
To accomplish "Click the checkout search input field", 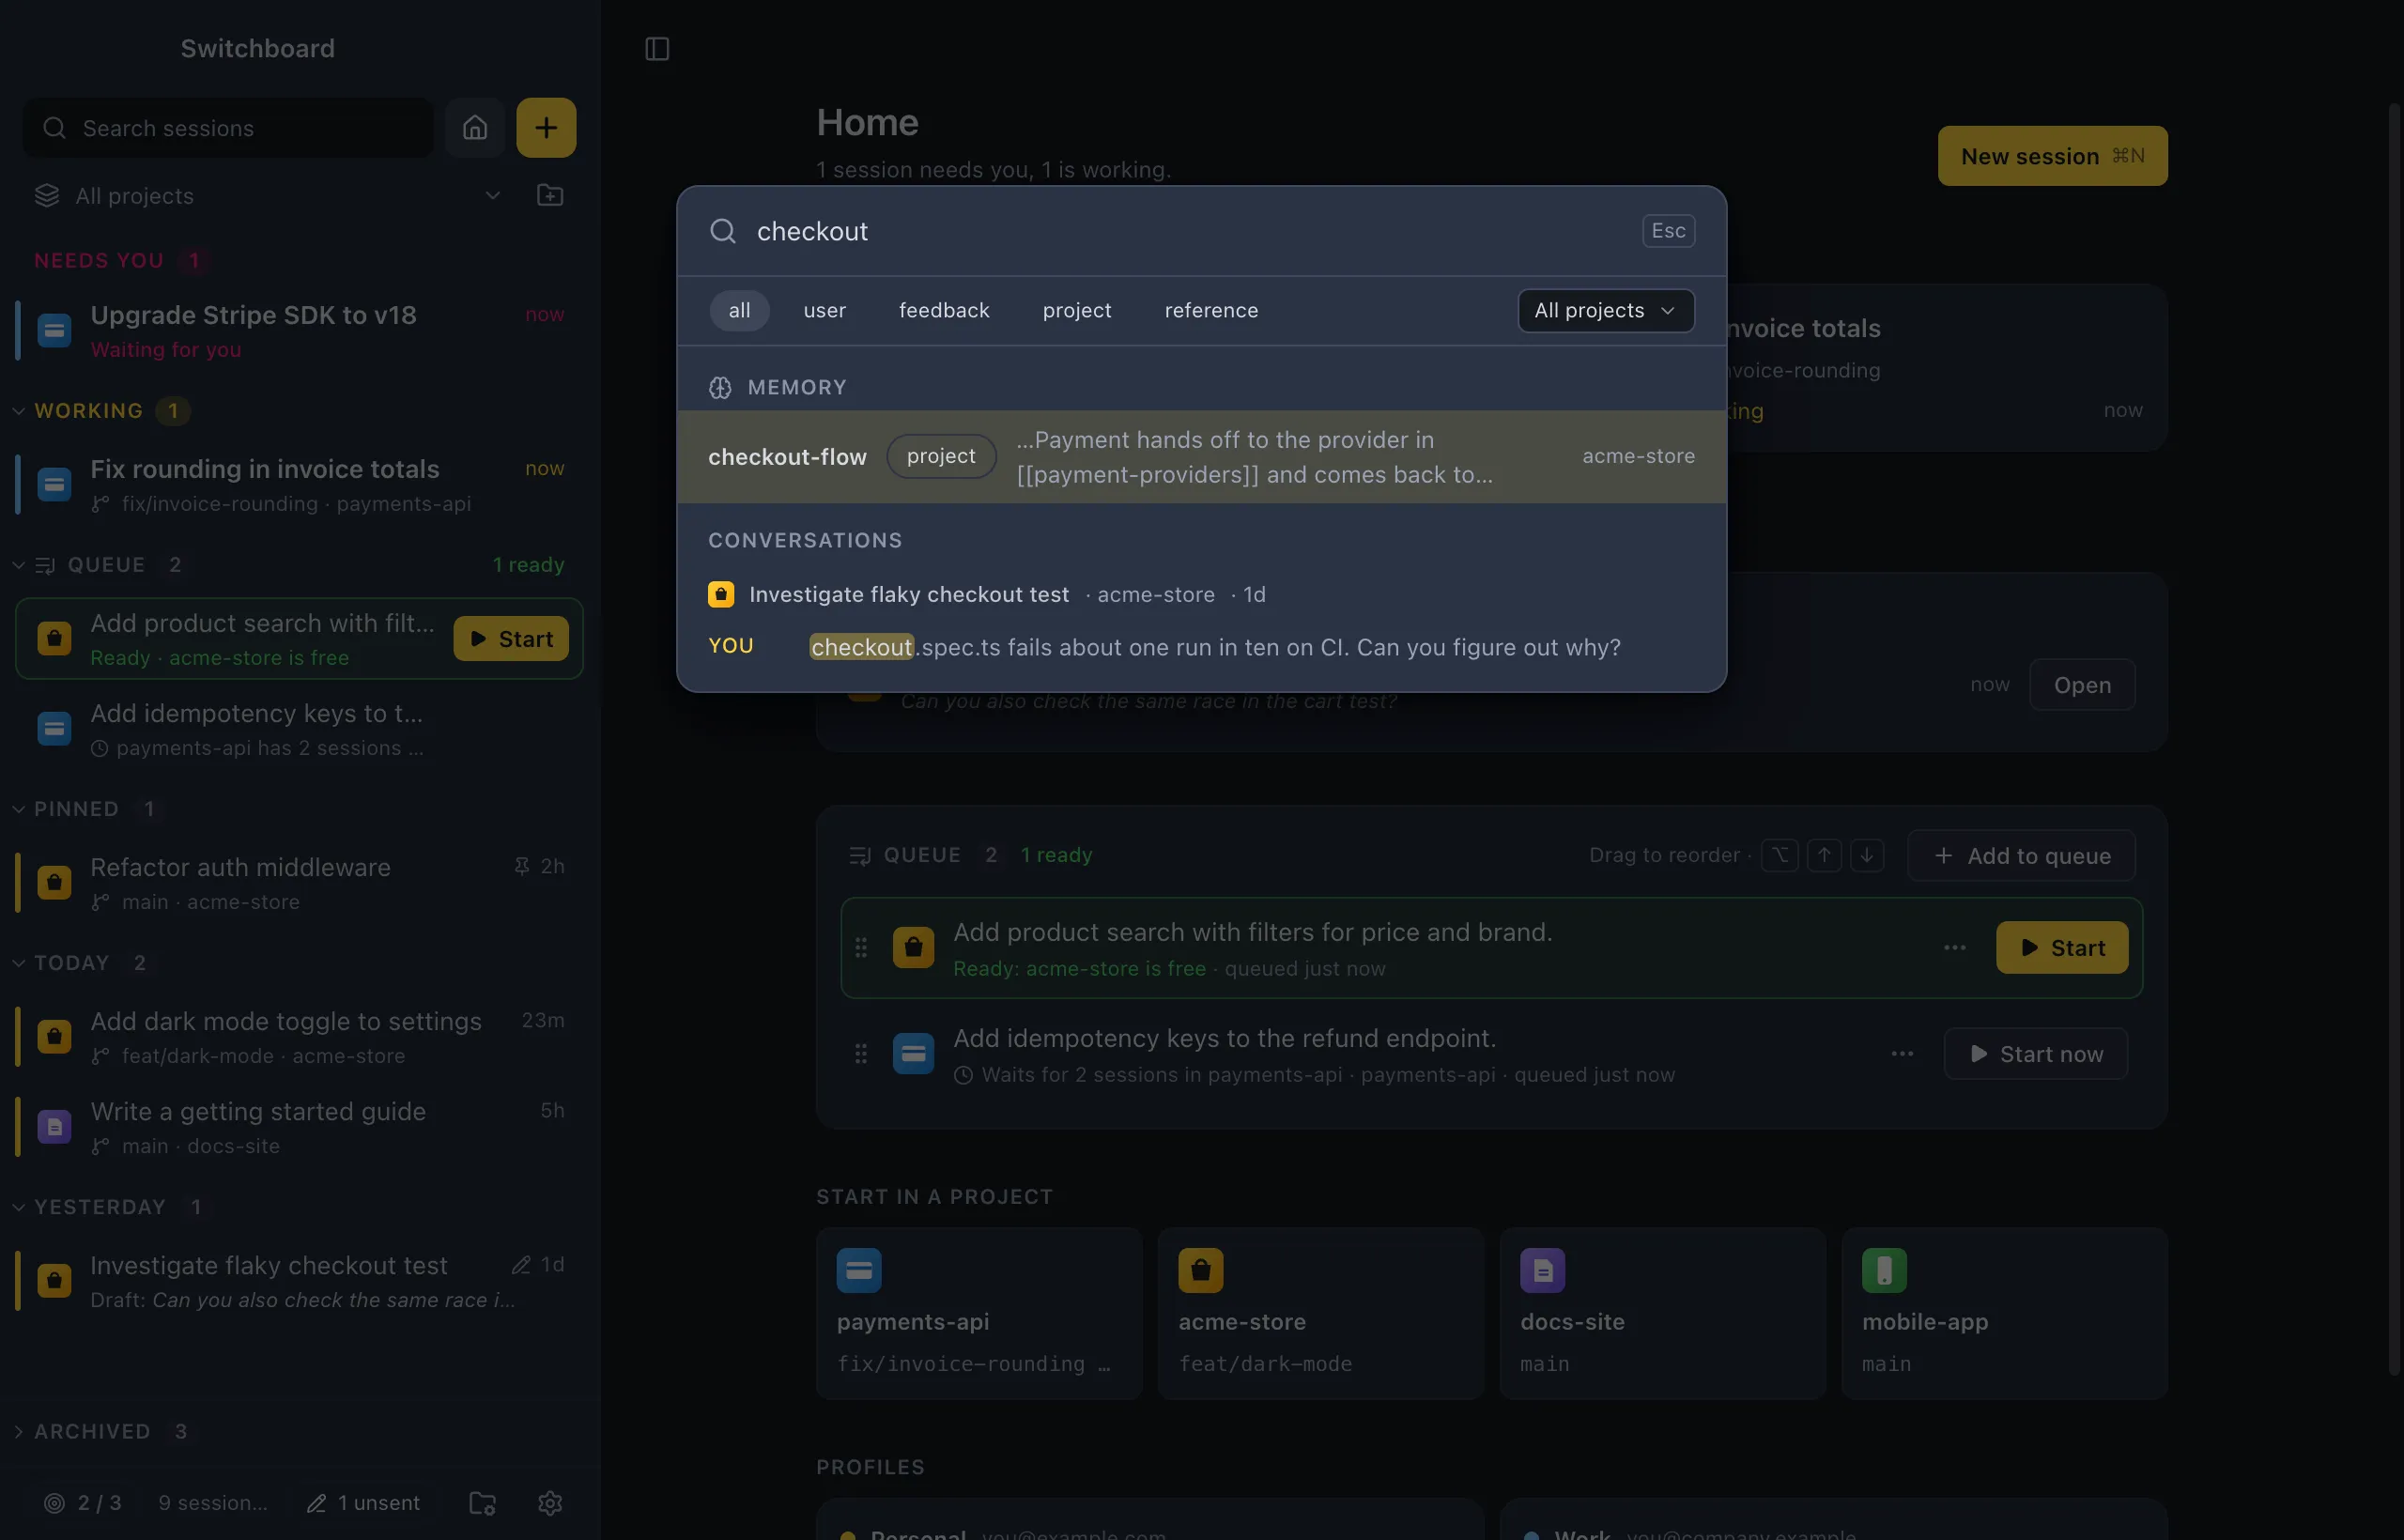I will click(1190, 231).
